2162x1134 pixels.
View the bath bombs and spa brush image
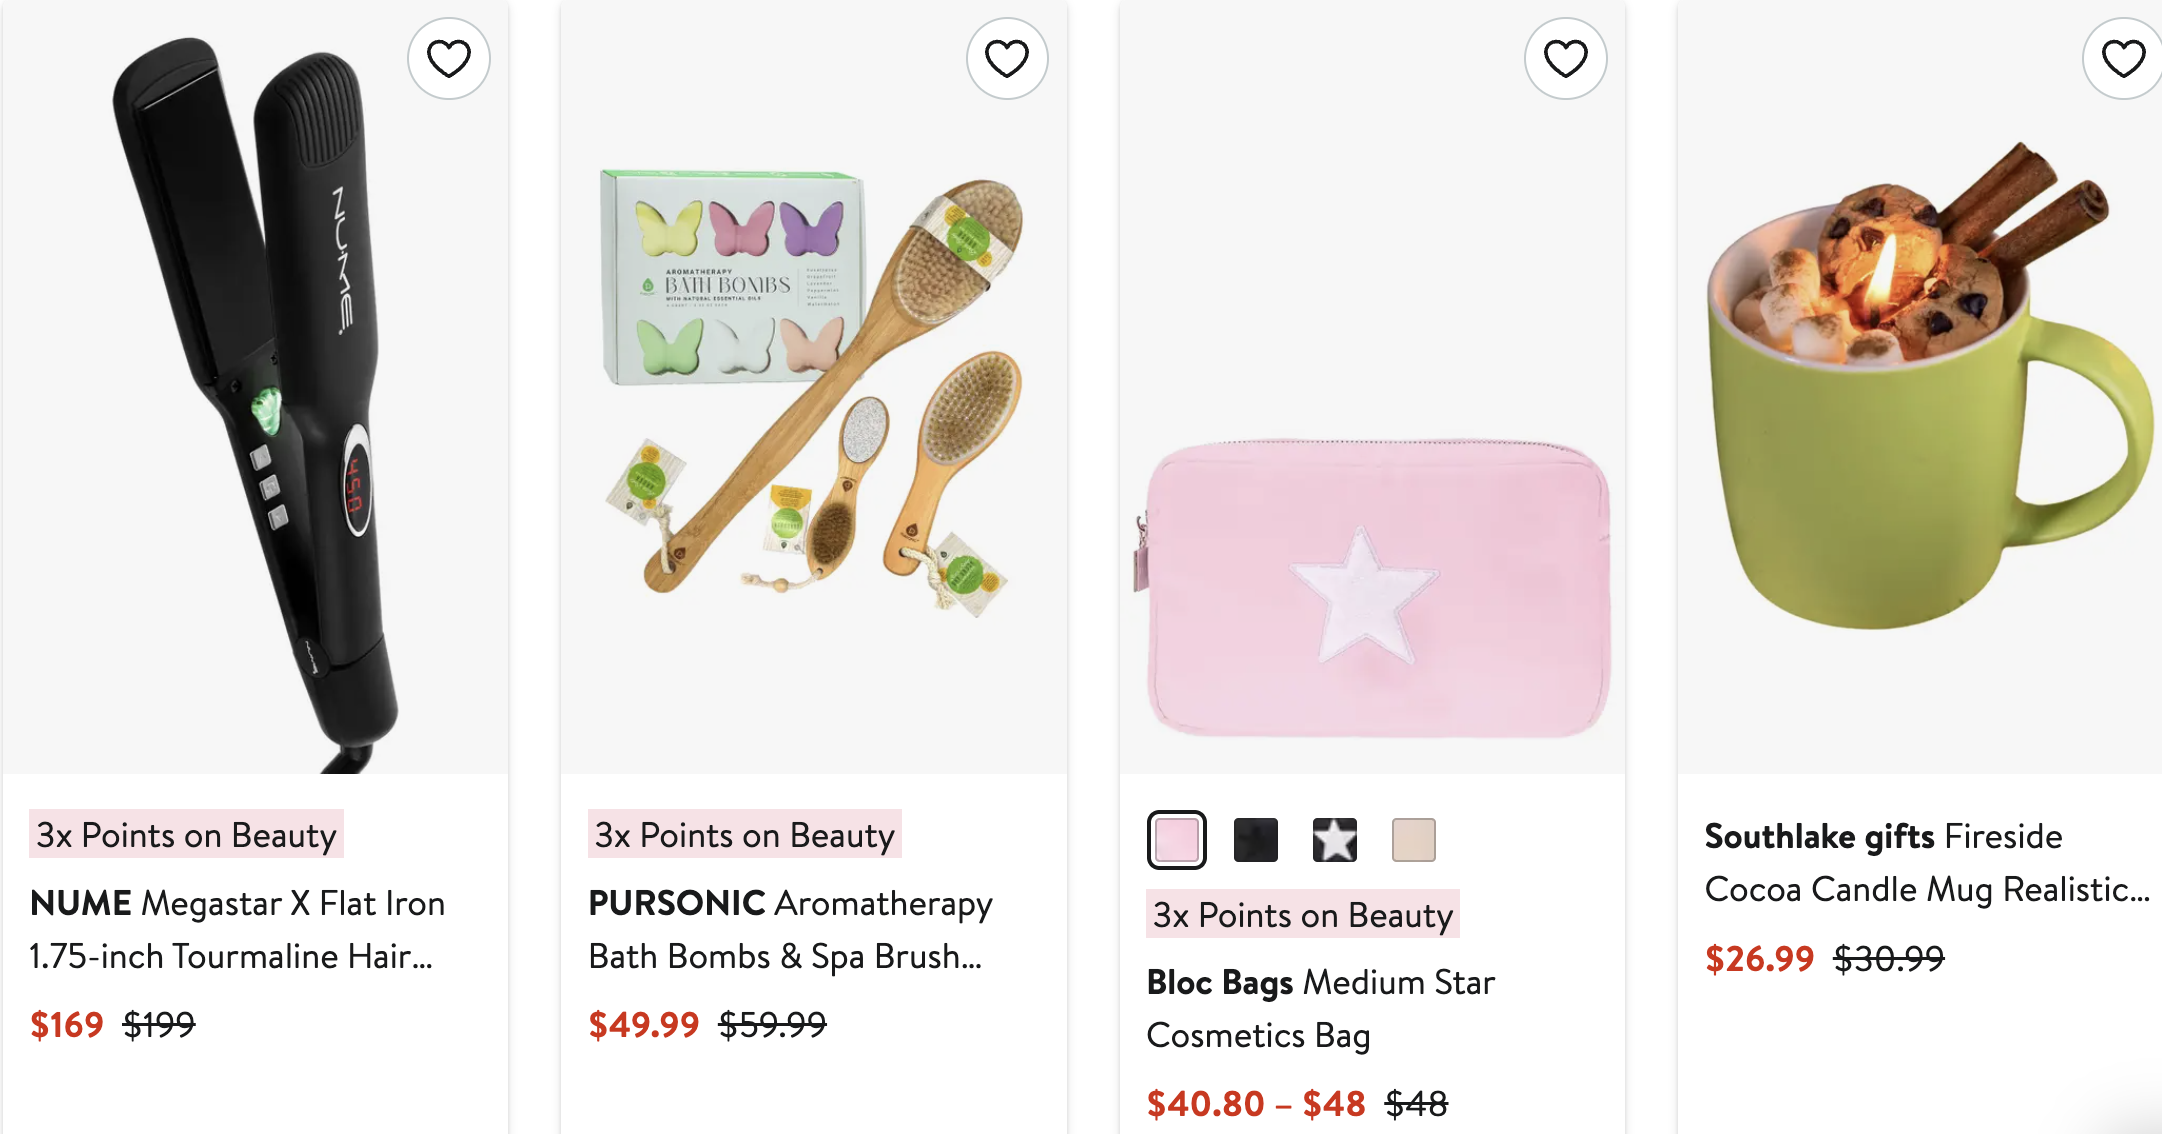[x=813, y=400]
